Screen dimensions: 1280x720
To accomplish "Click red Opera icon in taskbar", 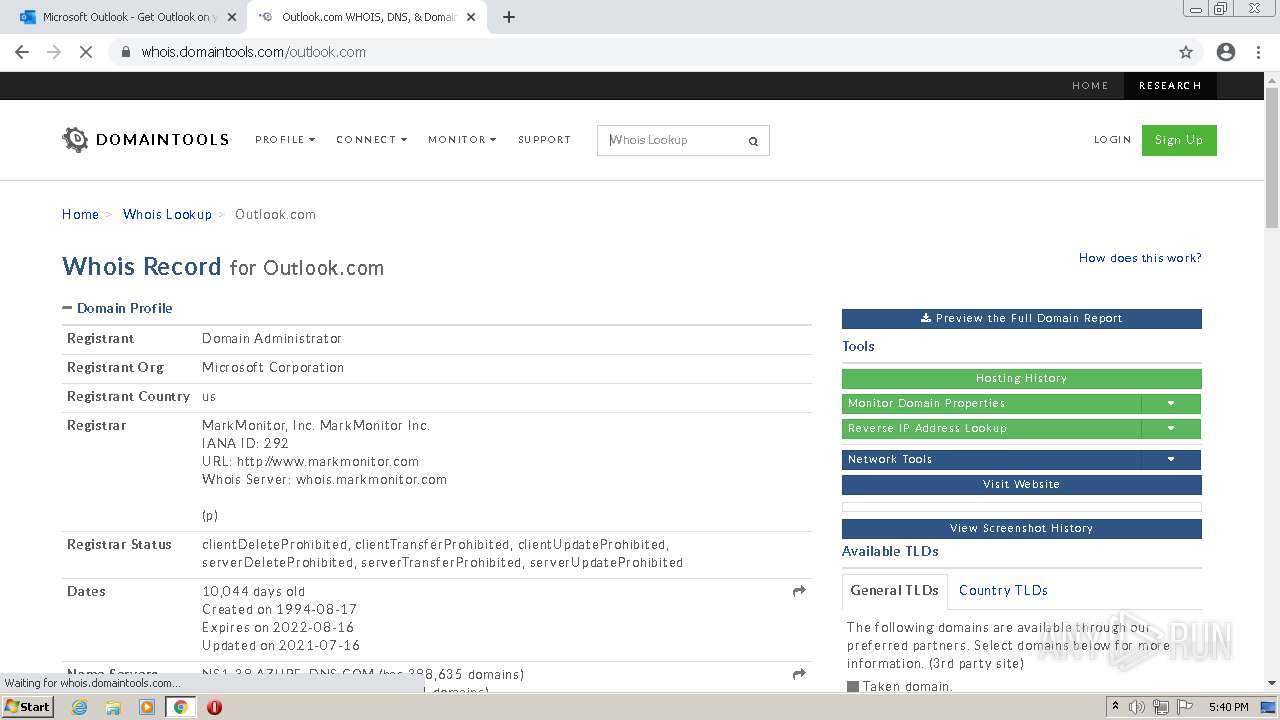I will coord(214,707).
